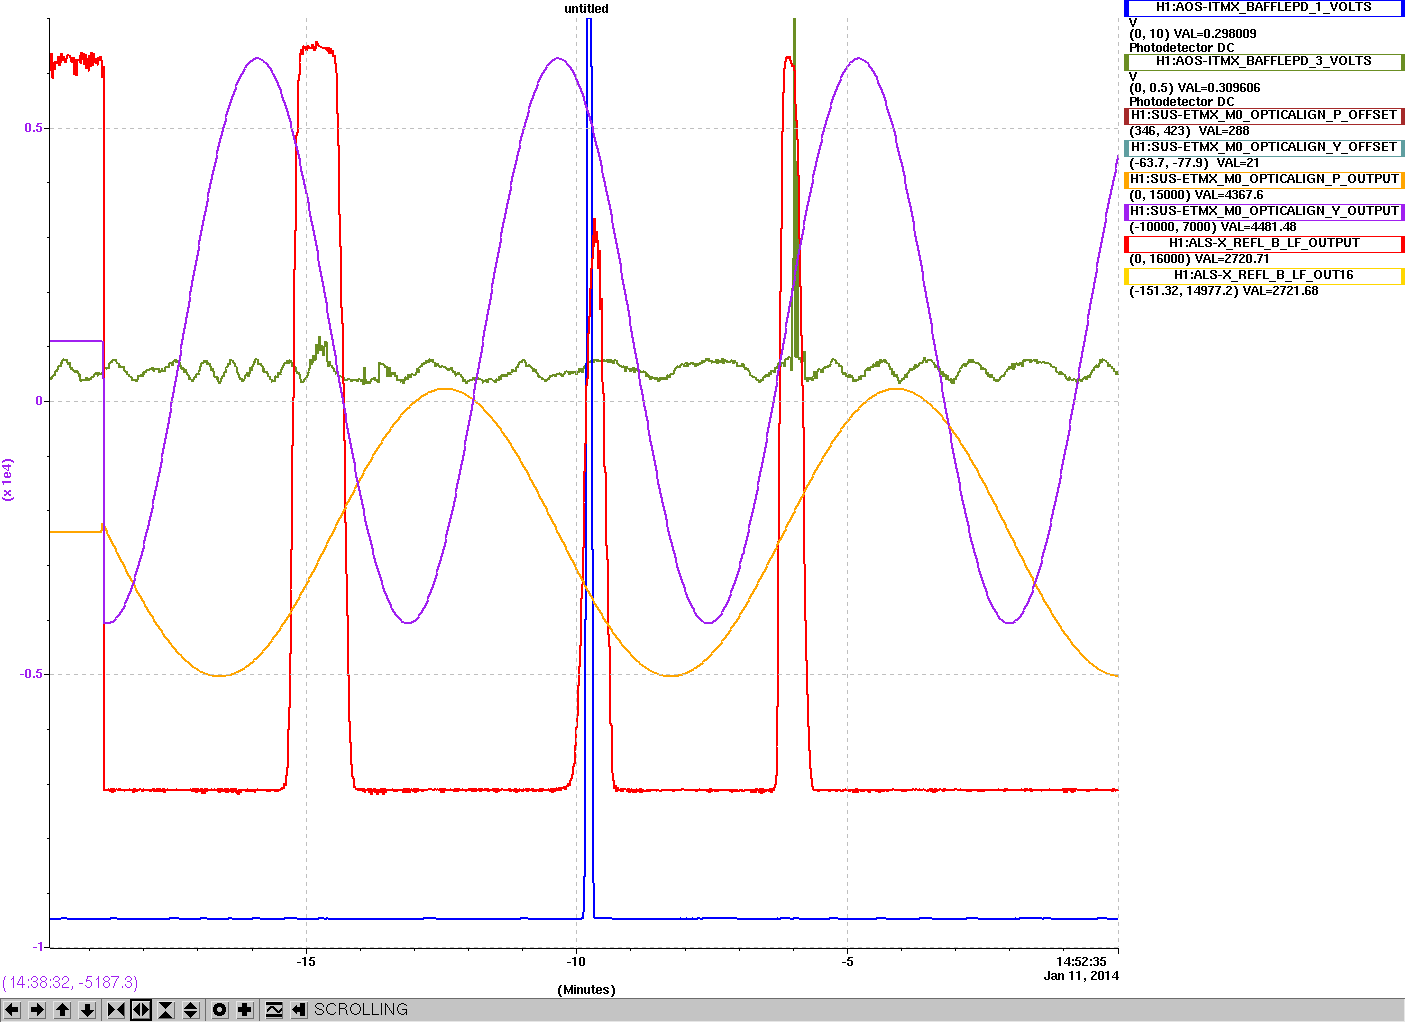This screenshot has width=1405, height=1022.
Task: Click the -10 tick on time axis
Action: [576, 962]
